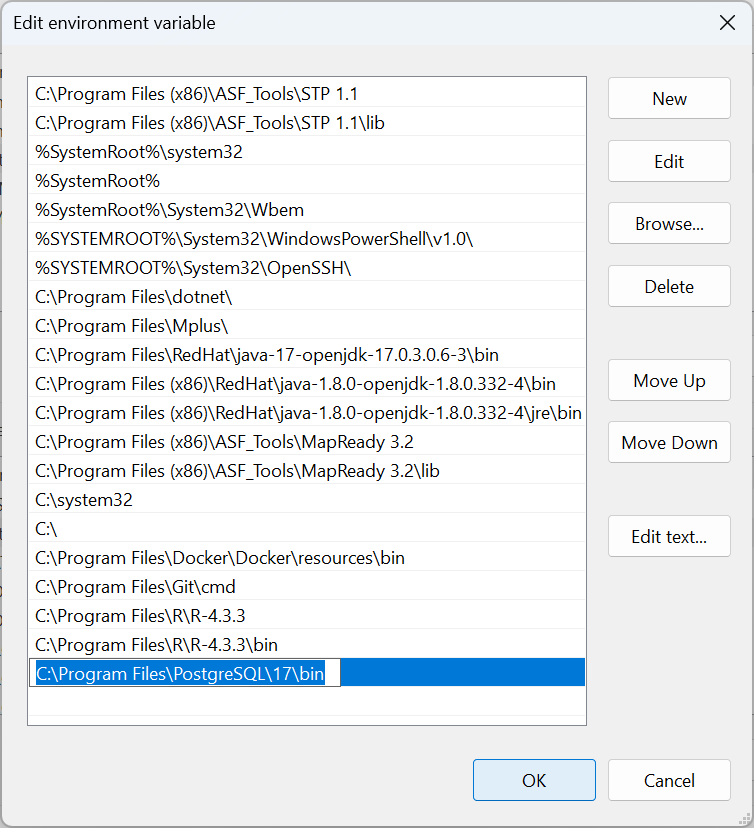This screenshot has height=828, width=754.
Task: Delete the selected path entry
Action: 669,286
